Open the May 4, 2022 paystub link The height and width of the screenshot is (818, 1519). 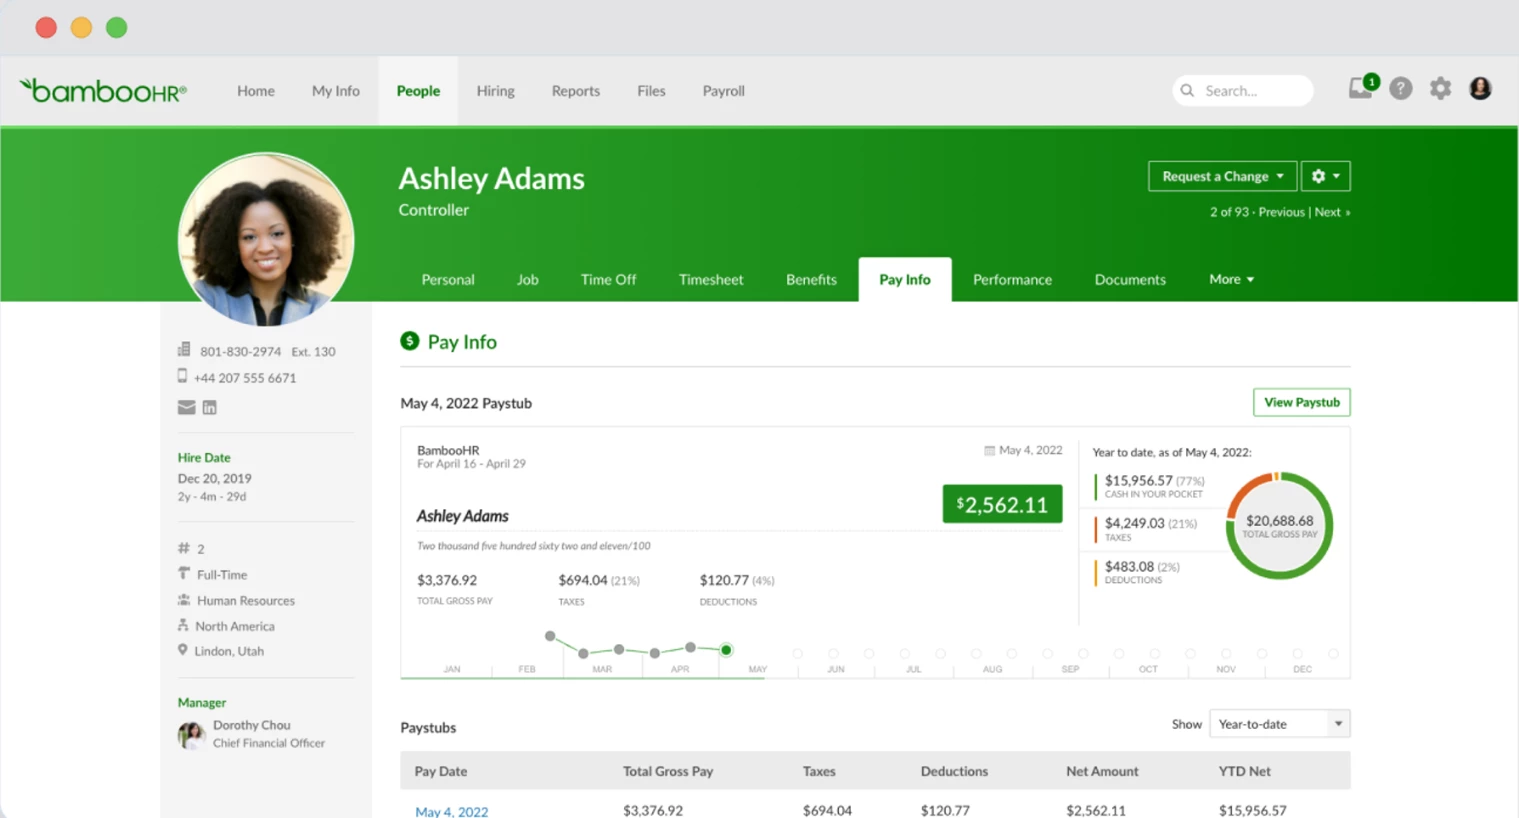[x=452, y=811]
